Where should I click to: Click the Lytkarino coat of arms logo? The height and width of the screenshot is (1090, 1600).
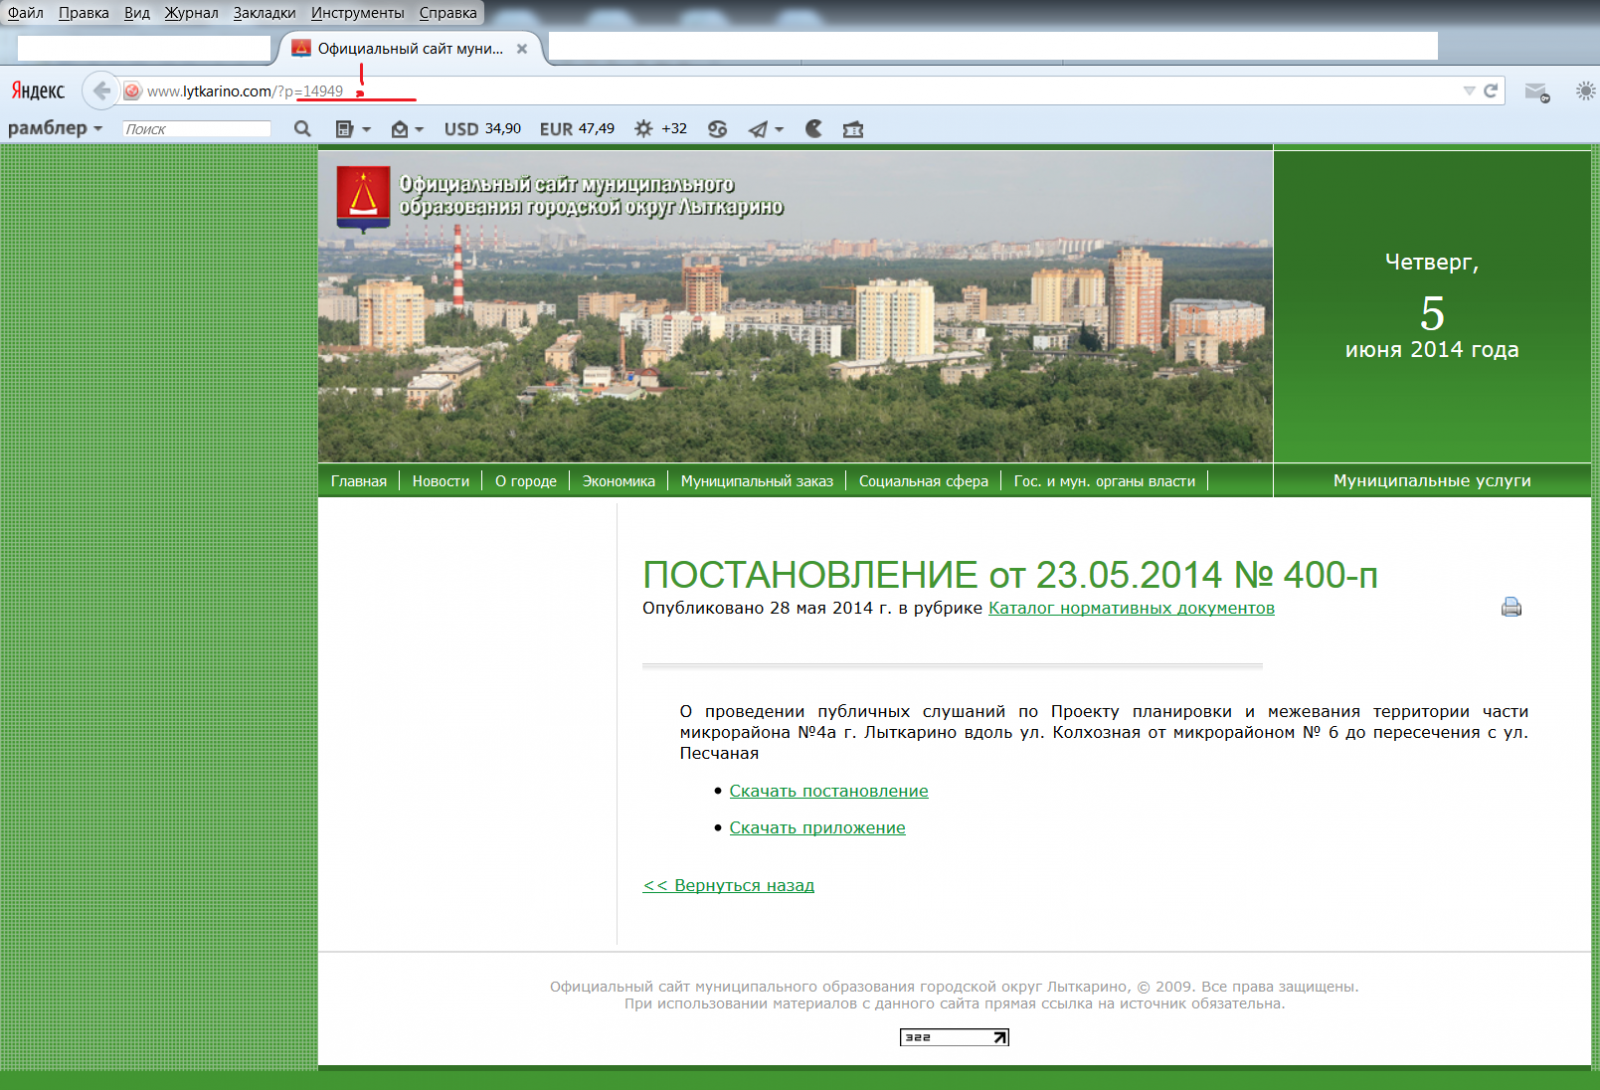(363, 198)
